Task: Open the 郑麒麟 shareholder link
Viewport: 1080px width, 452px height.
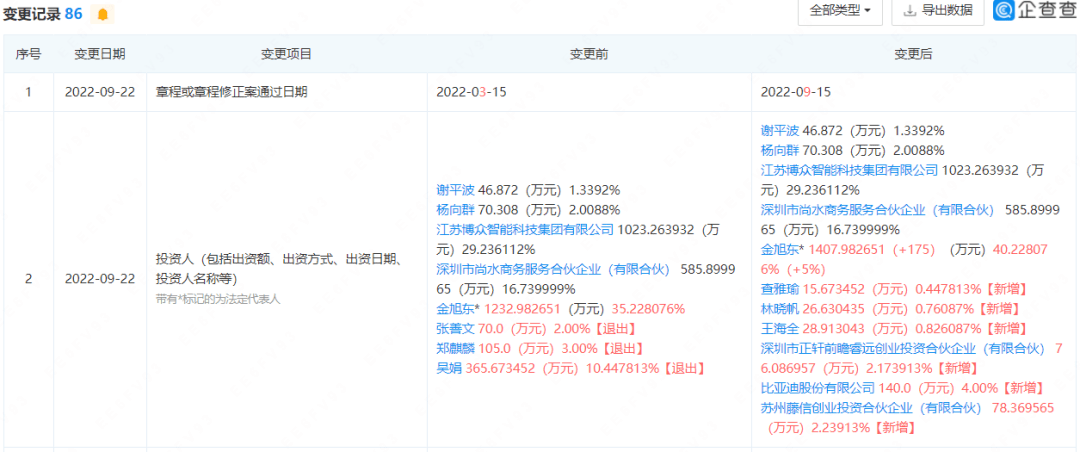Action: coord(455,349)
